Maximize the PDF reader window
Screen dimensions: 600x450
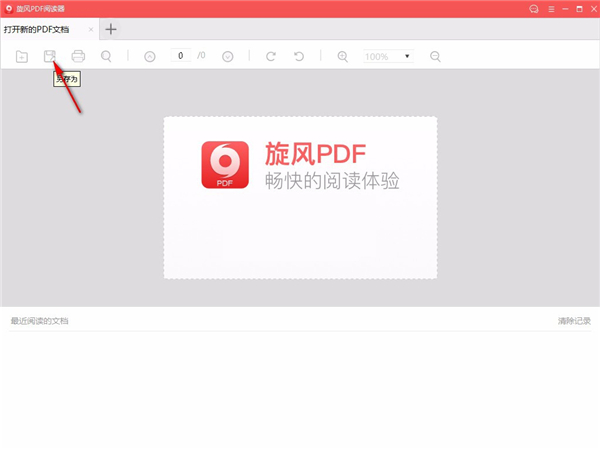pos(579,9)
